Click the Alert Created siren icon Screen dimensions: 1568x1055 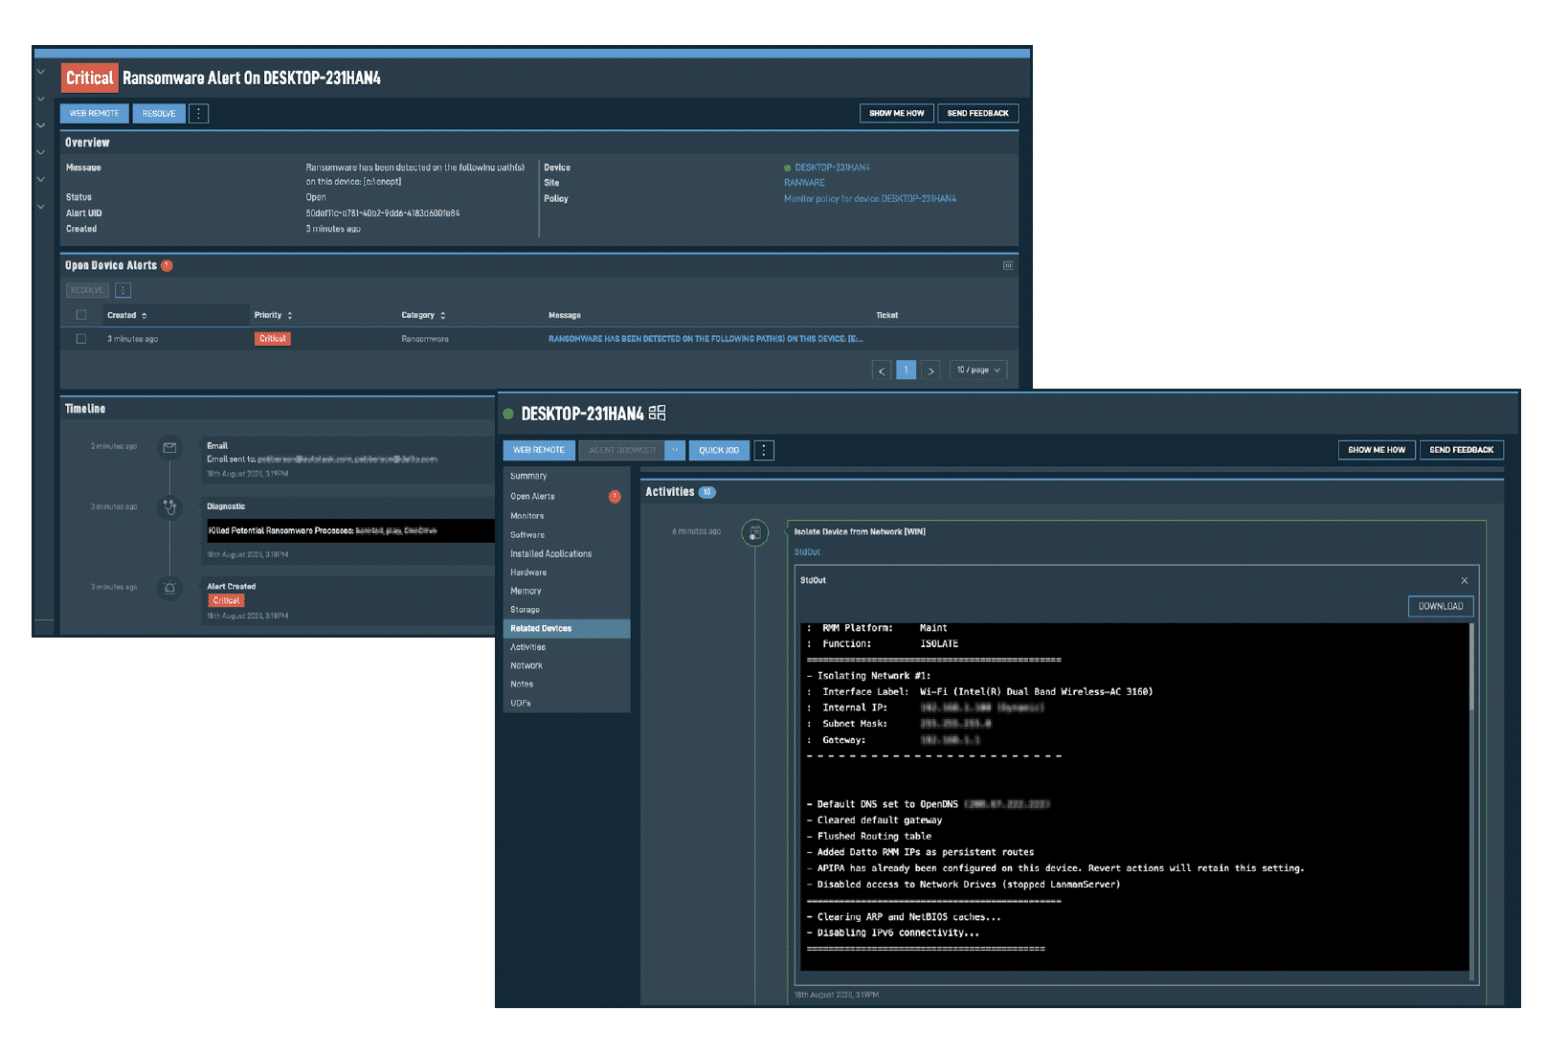(170, 588)
